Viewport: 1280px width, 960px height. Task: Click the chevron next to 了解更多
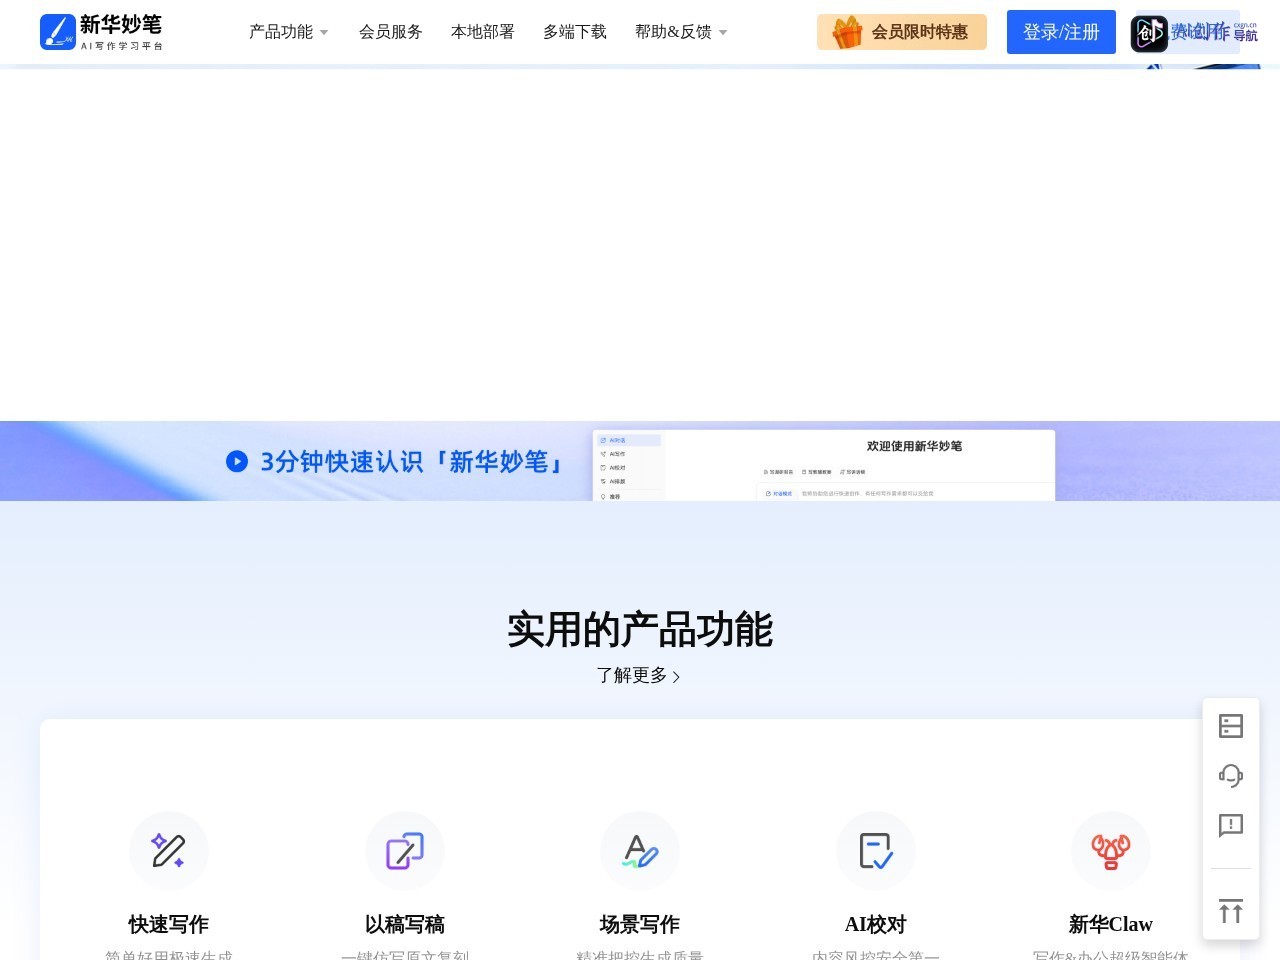coord(677,677)
